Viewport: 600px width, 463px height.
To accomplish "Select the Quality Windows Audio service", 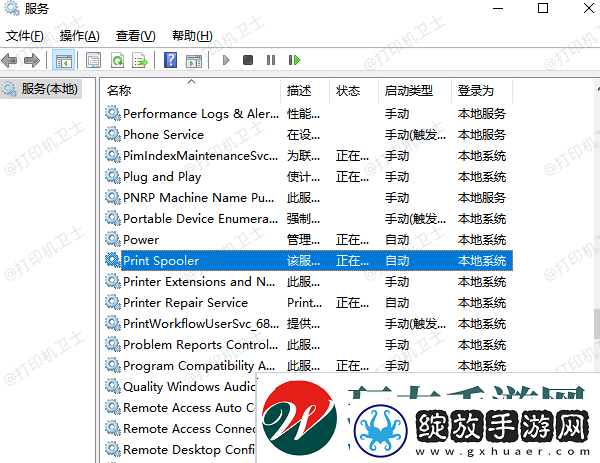I will 180,386.
